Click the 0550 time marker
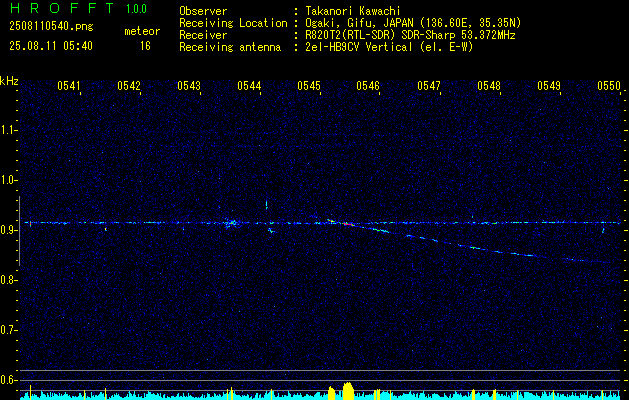 [609, 86]
